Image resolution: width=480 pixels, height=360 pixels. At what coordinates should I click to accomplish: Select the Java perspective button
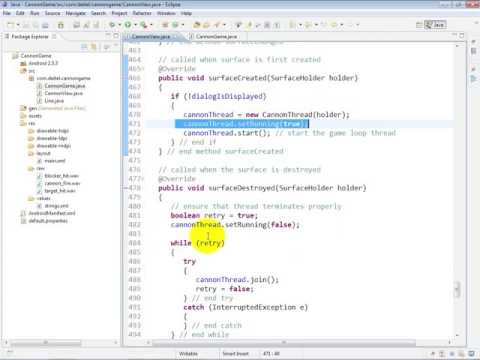click(x=435, y=25)
